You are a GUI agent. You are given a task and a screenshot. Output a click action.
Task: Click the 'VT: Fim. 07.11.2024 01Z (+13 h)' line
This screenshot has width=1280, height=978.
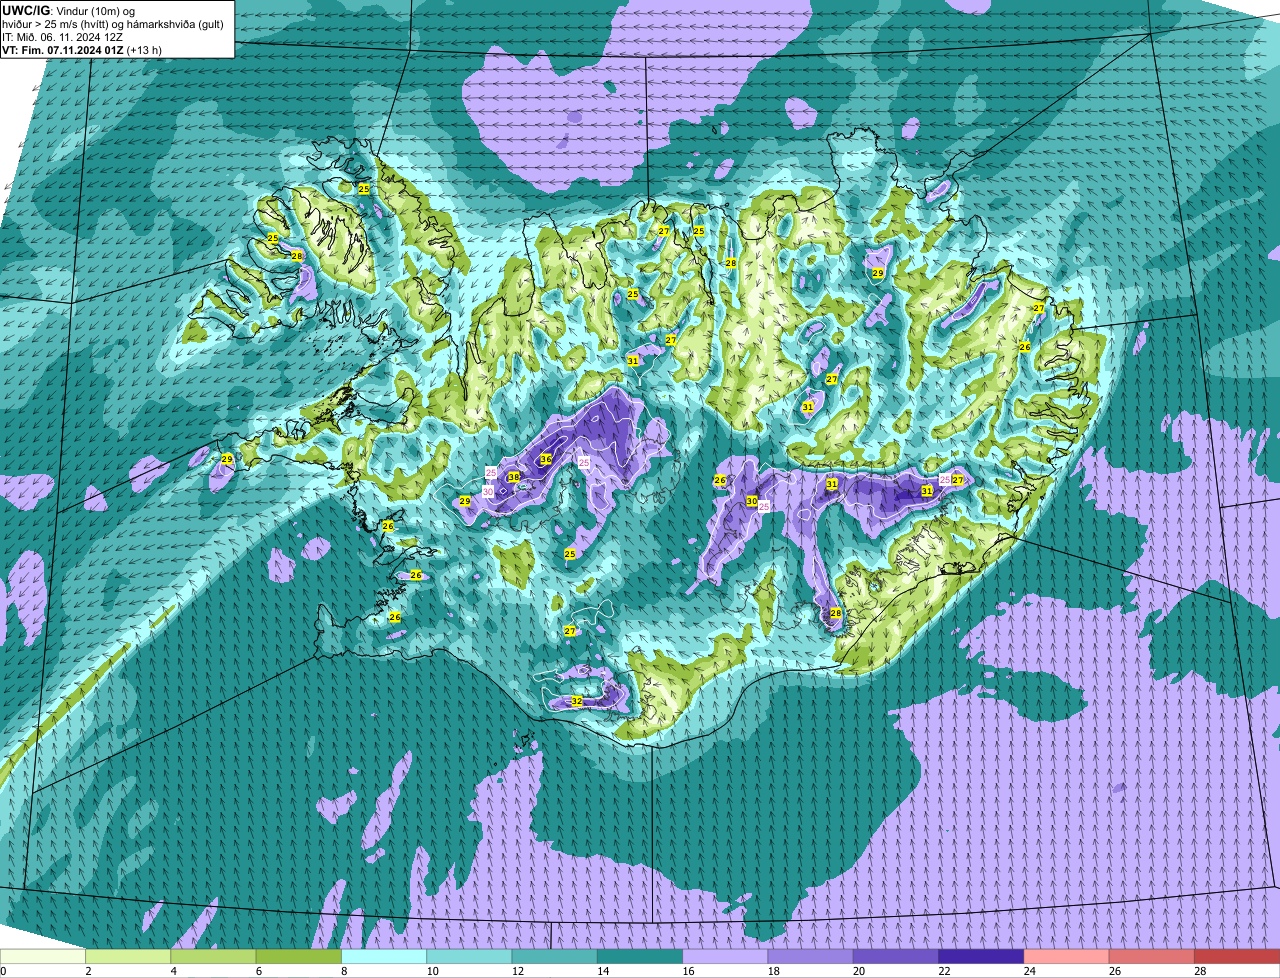(82, 49)
